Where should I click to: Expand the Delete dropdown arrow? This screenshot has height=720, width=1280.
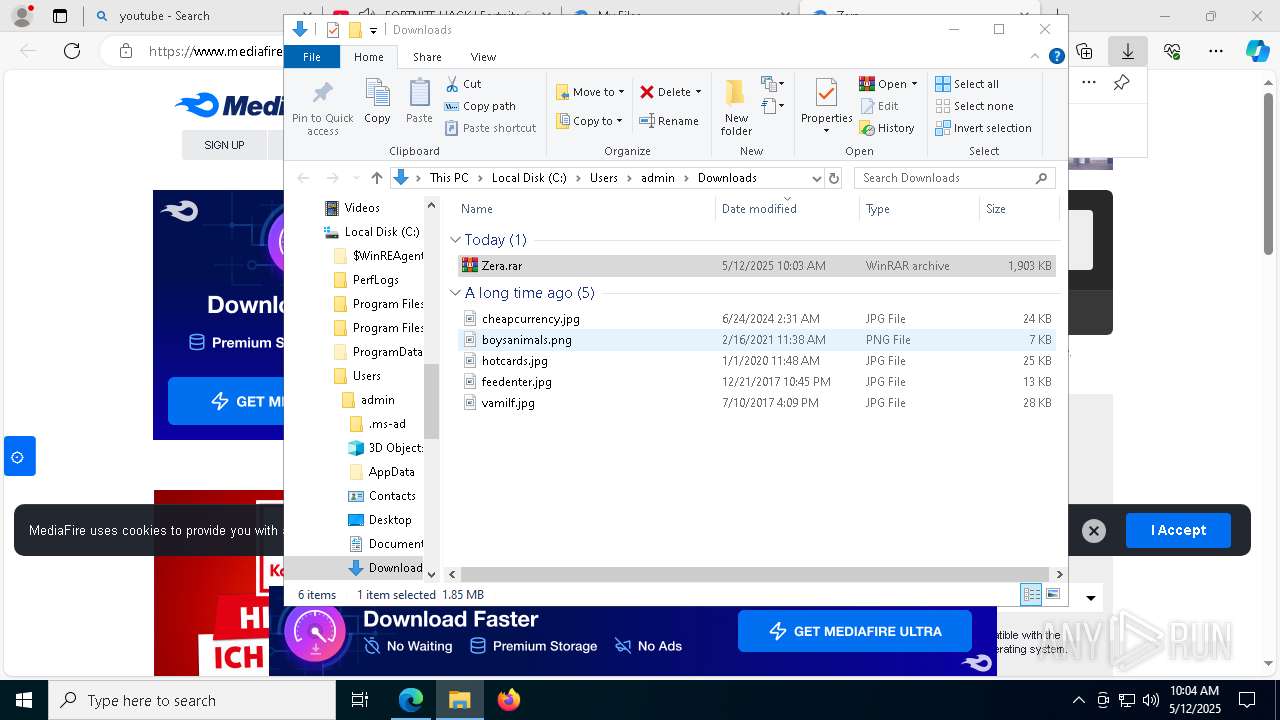click(x=698, y=92)
